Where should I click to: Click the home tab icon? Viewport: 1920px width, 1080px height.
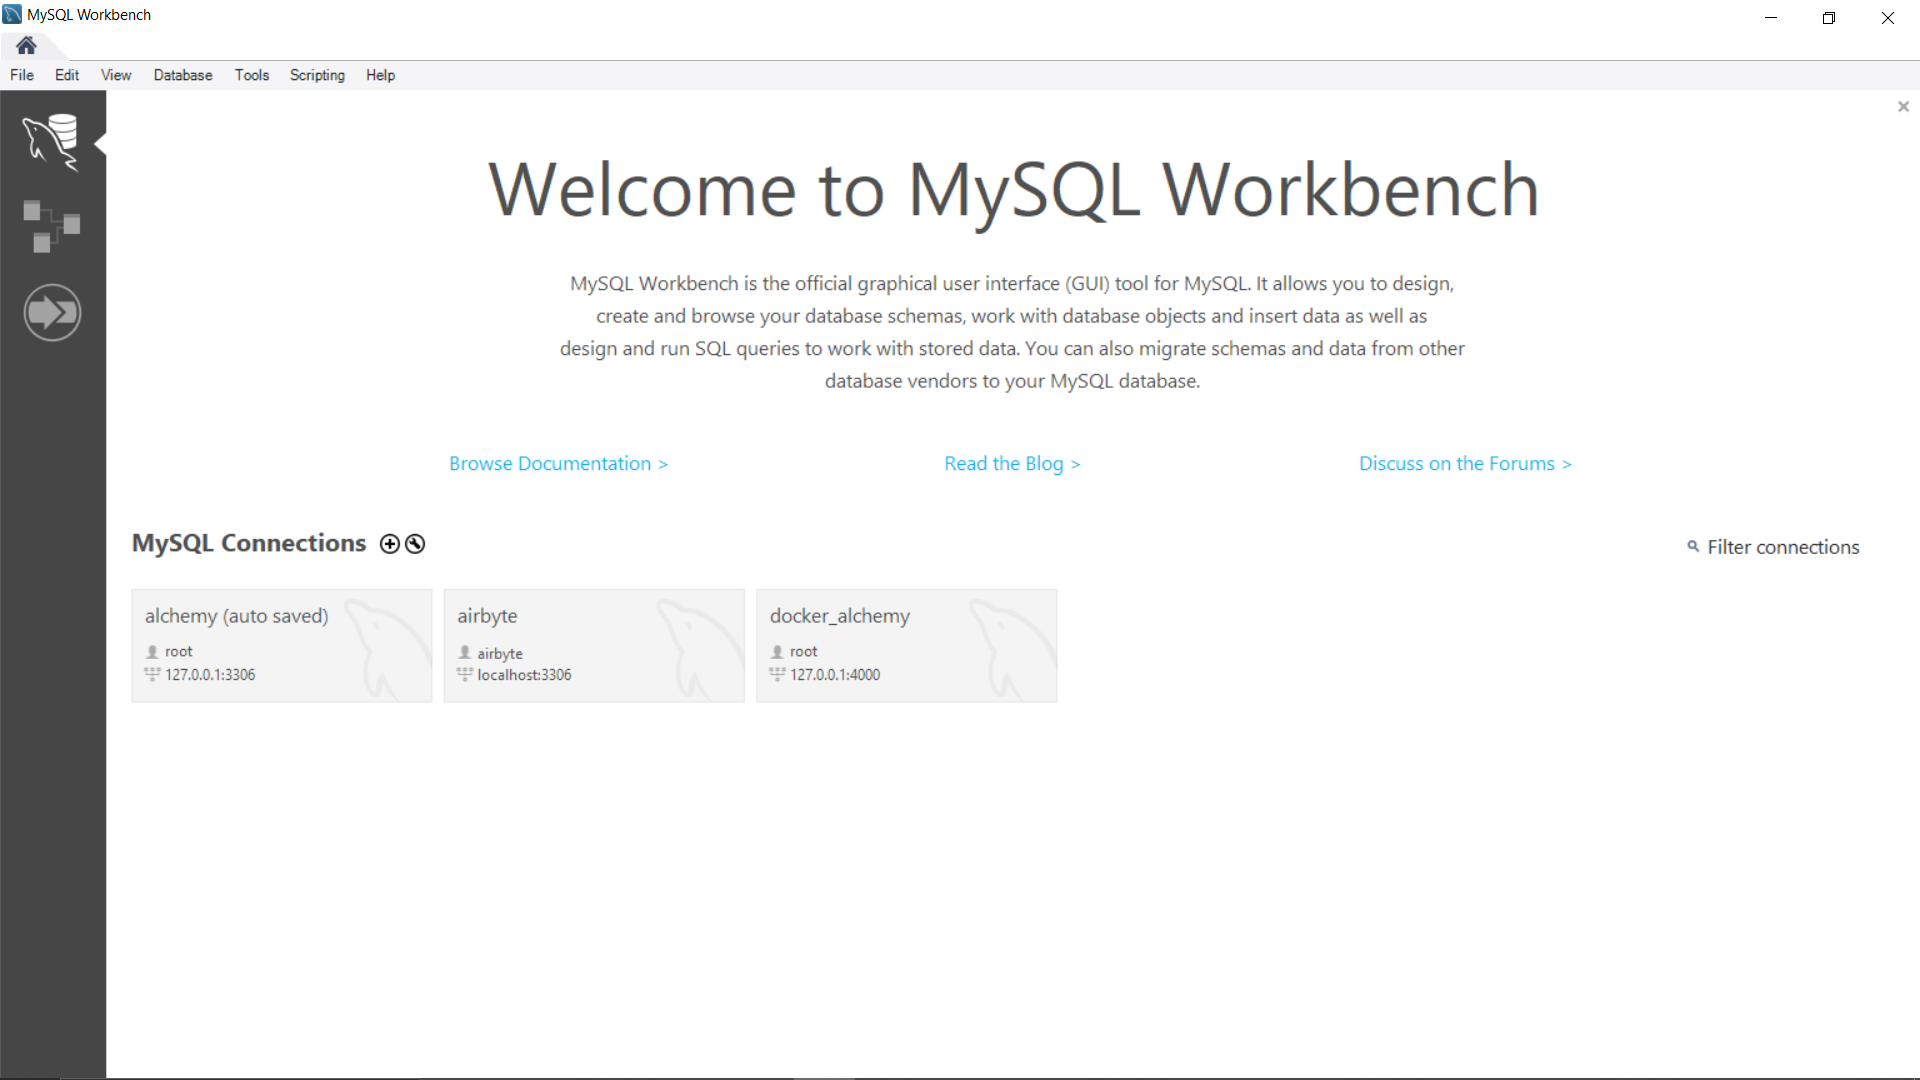[27, 45]
